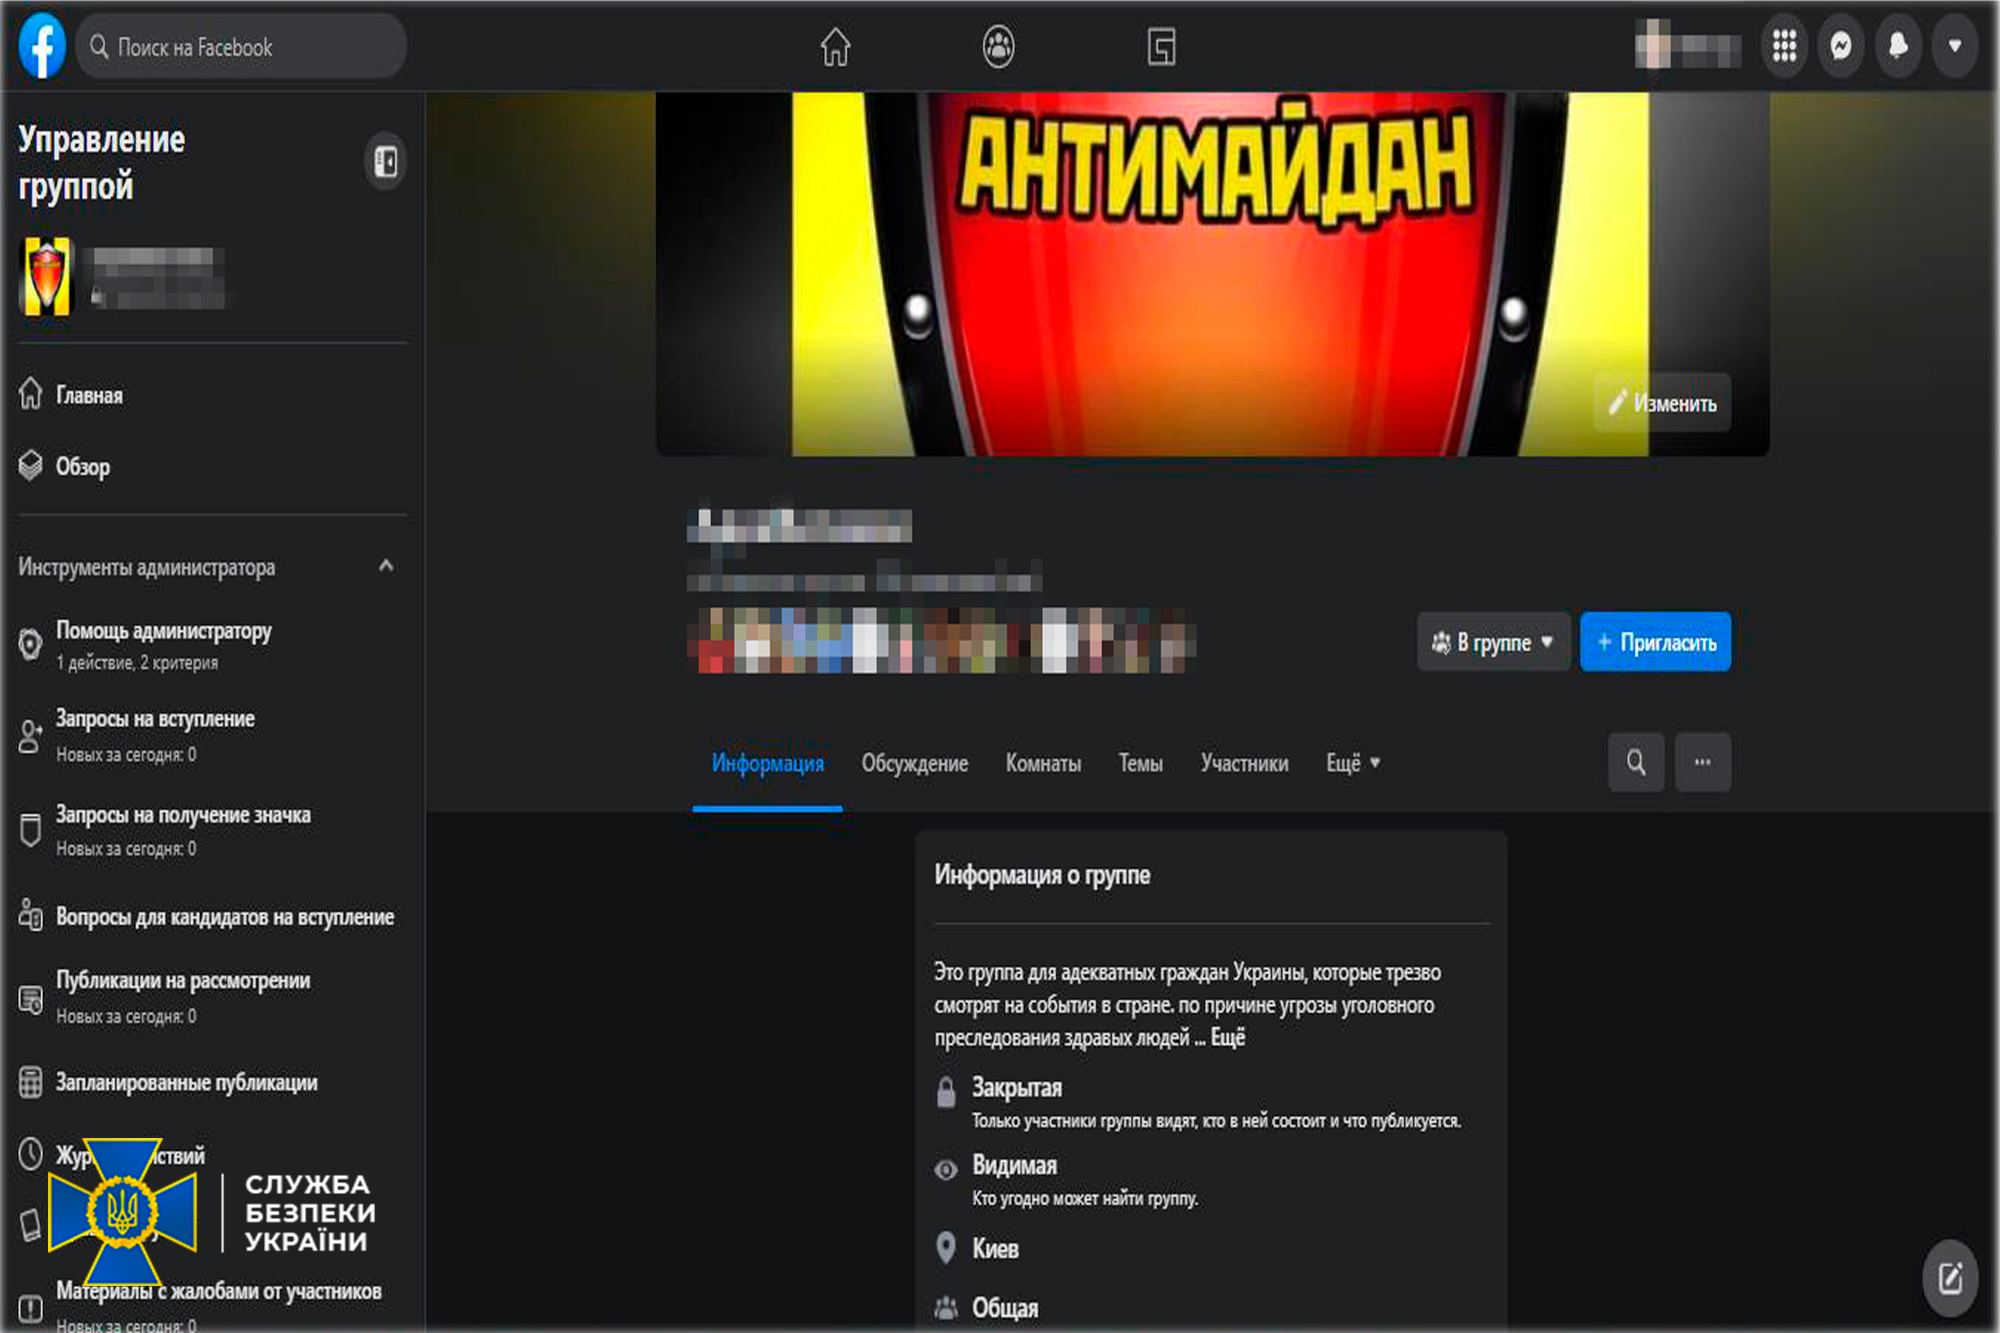Open the three-dot more options button
The height and width of the screenshot is (1333, 2000).
(x=1702, y=762)
